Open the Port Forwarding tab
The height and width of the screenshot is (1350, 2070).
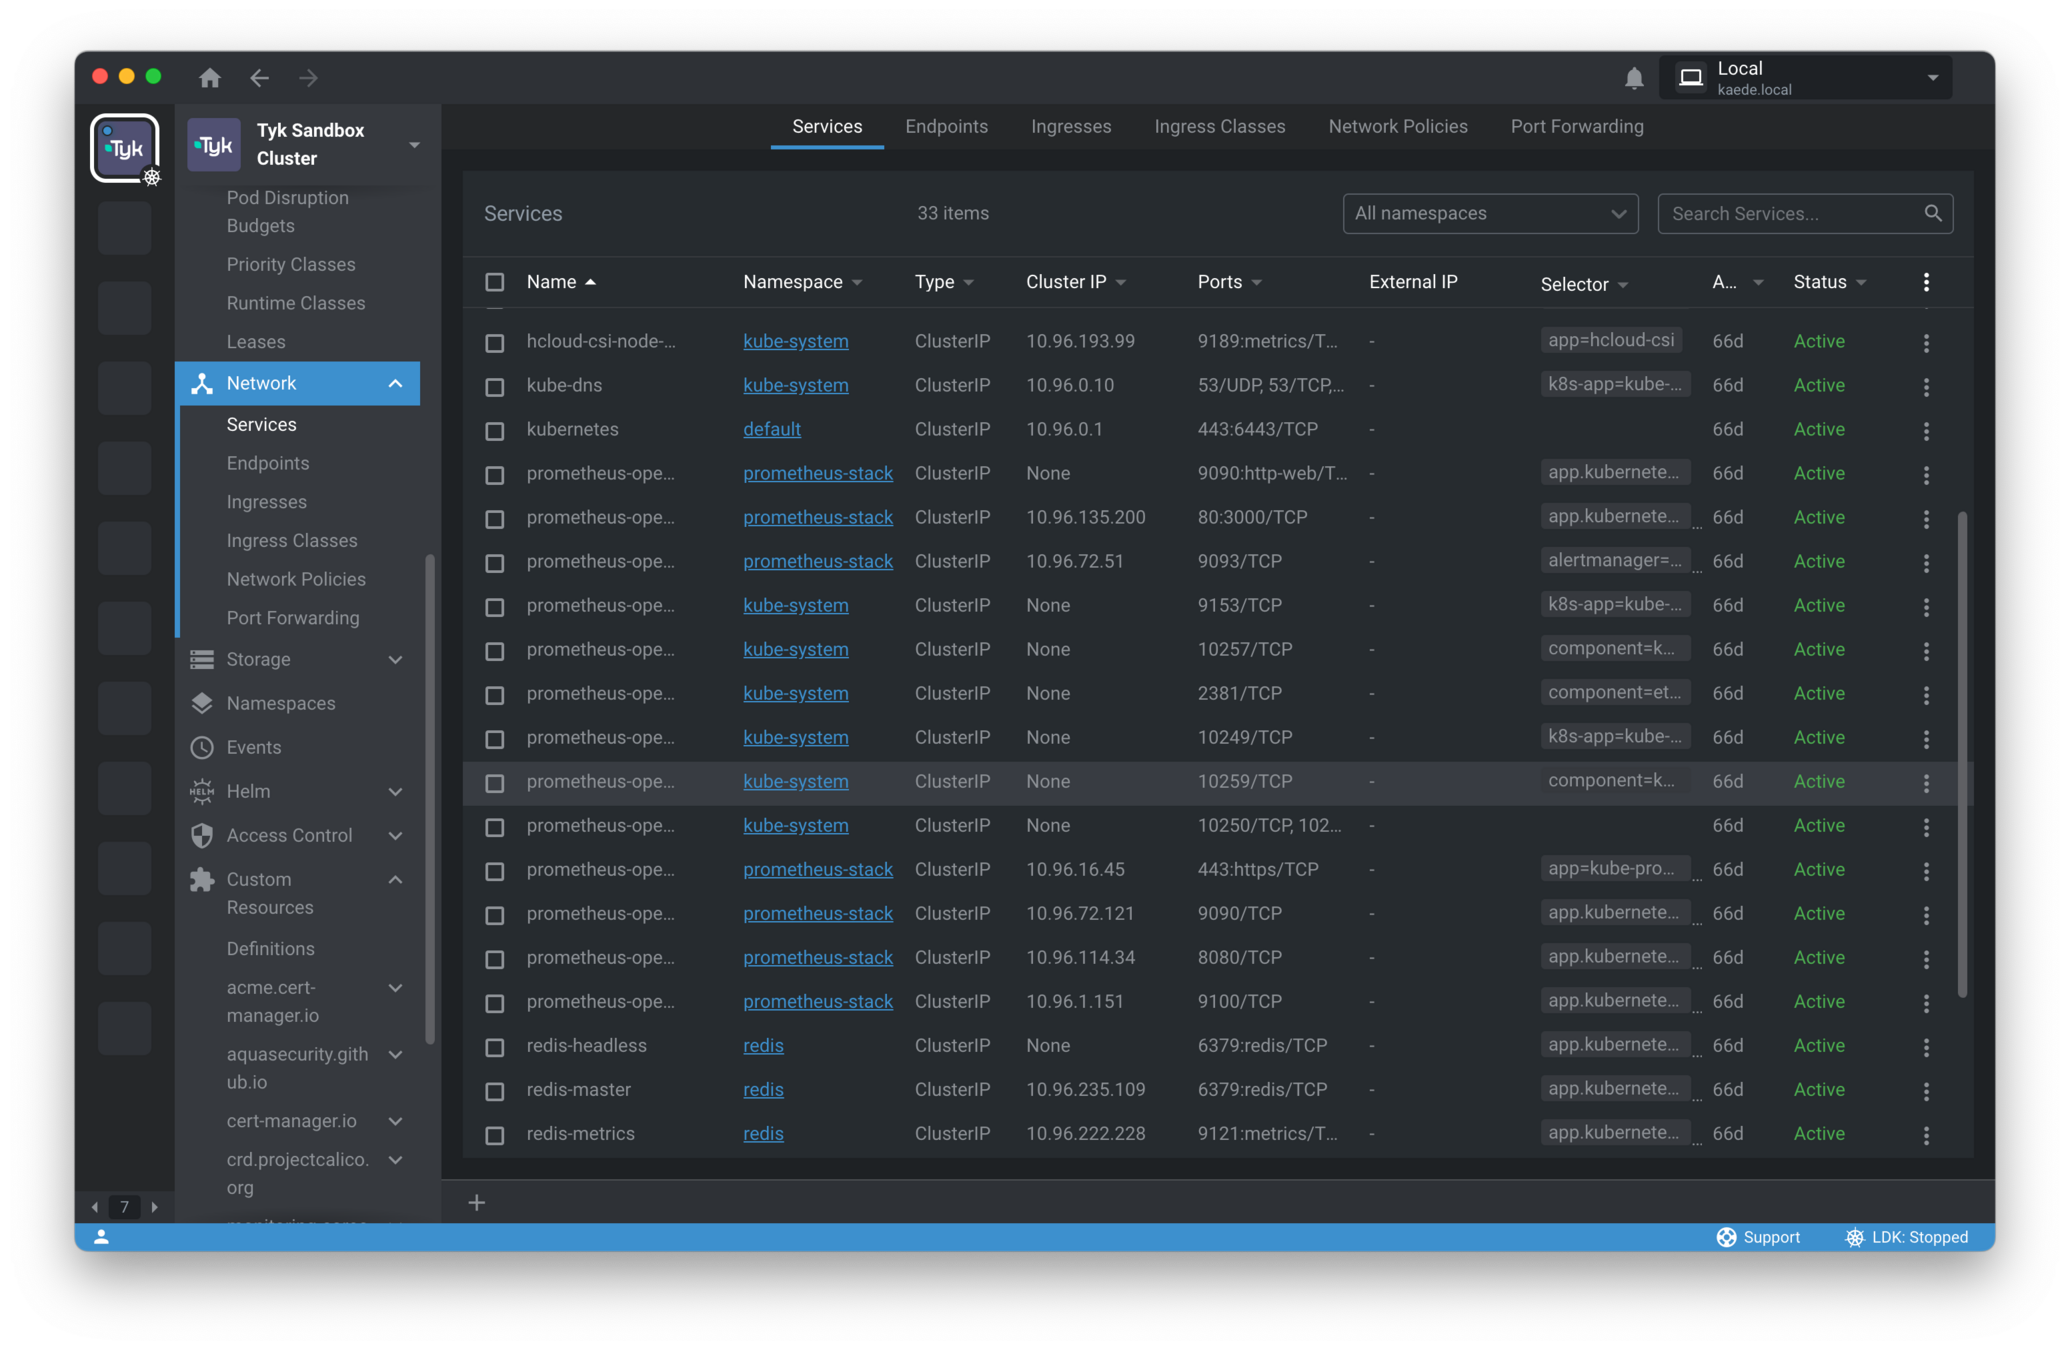[x=1576, y=127]
